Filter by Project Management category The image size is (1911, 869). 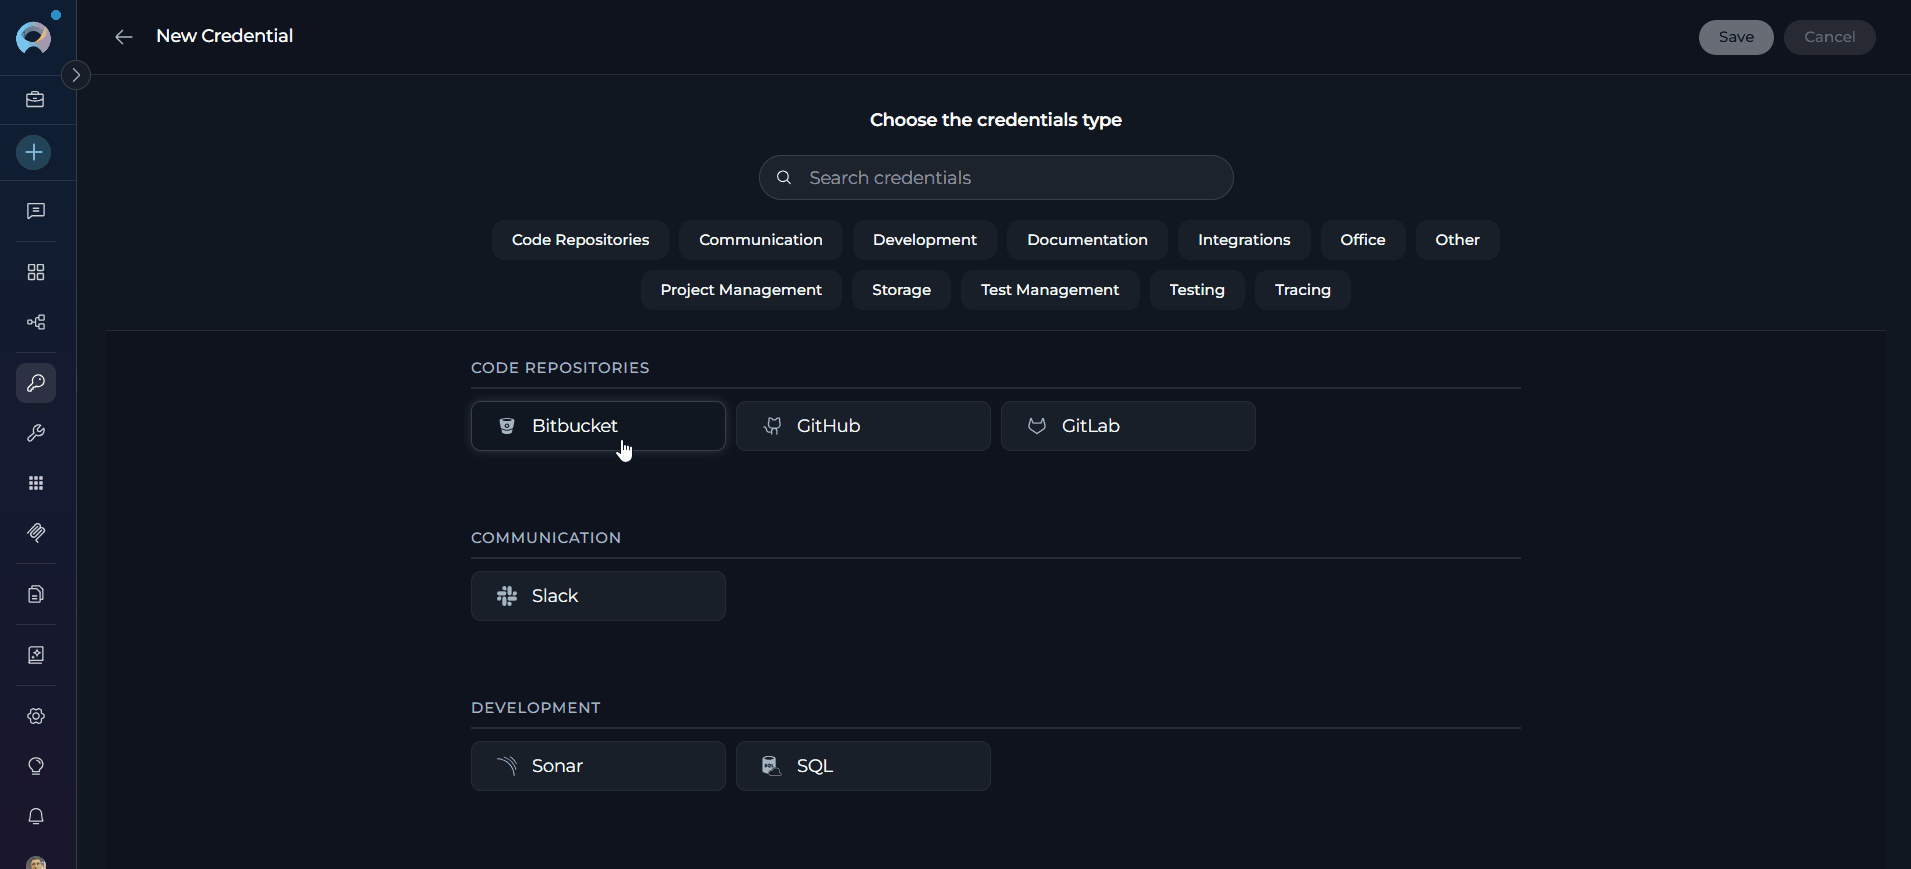[741, 290]
